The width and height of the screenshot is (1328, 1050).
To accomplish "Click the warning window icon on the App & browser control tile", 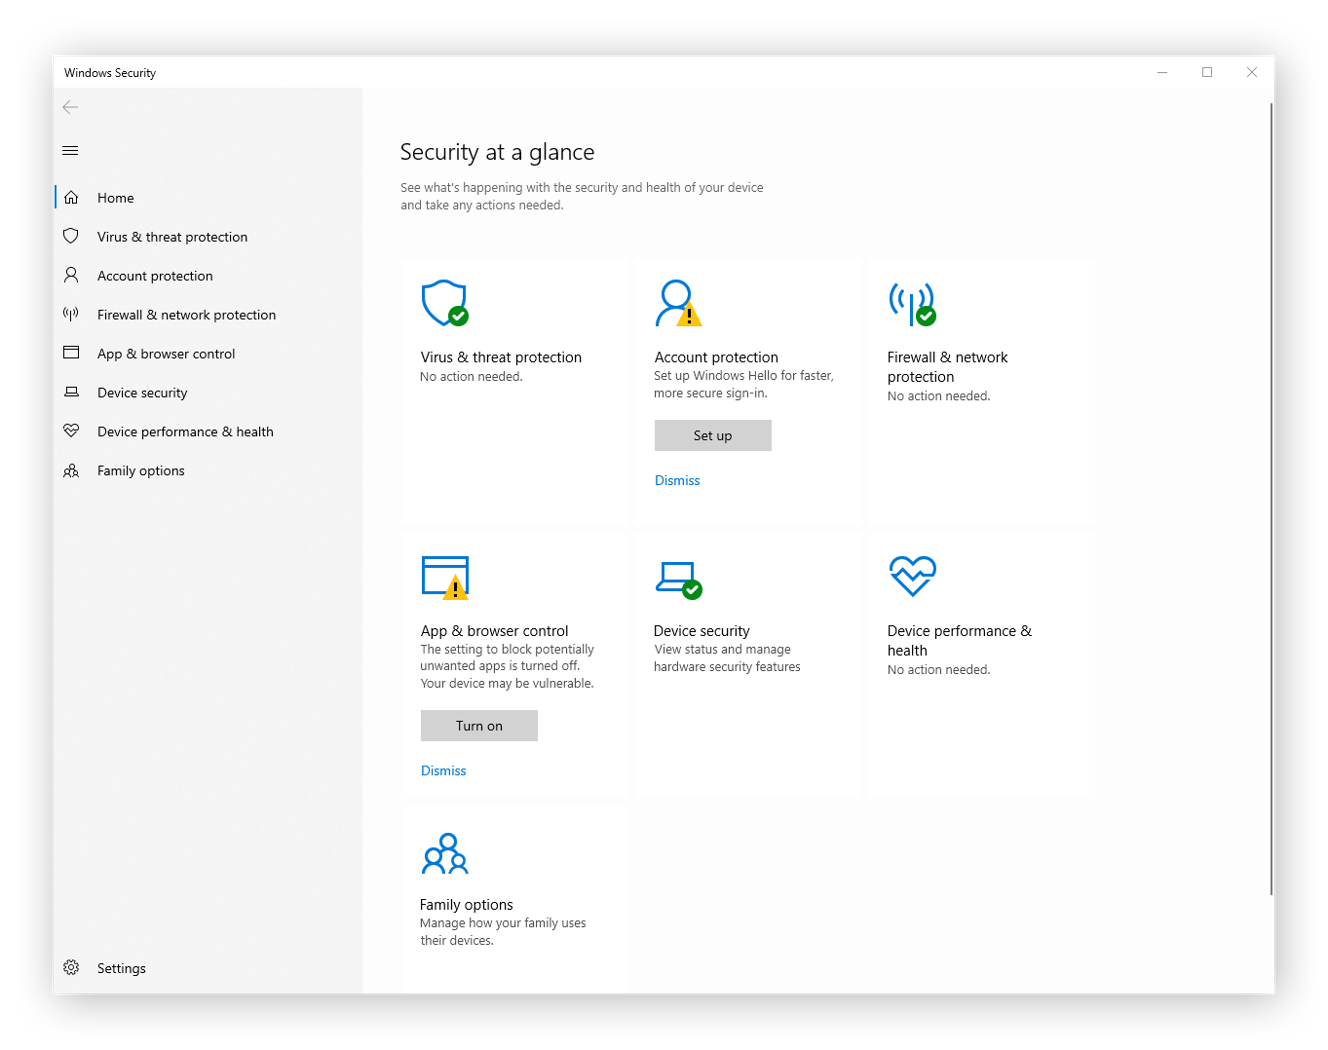I will pos(445,577).
